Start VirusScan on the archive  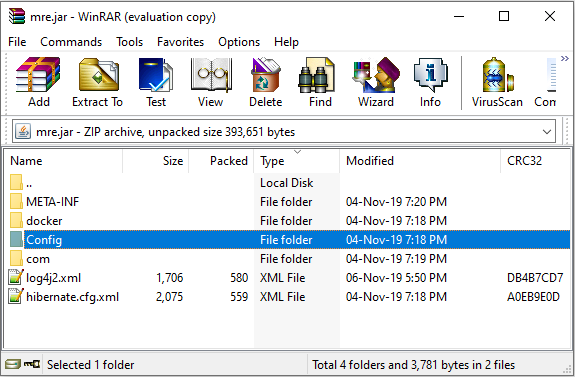coord(497,82)
